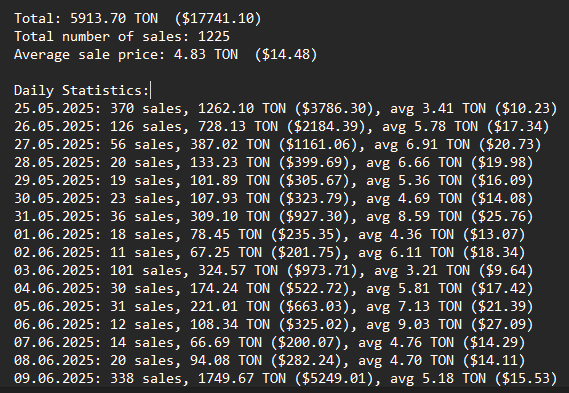The height and width of the screenshot is (393, 569).
Task: Click the Total 5913.70 TON line
Action: [138, 19]
